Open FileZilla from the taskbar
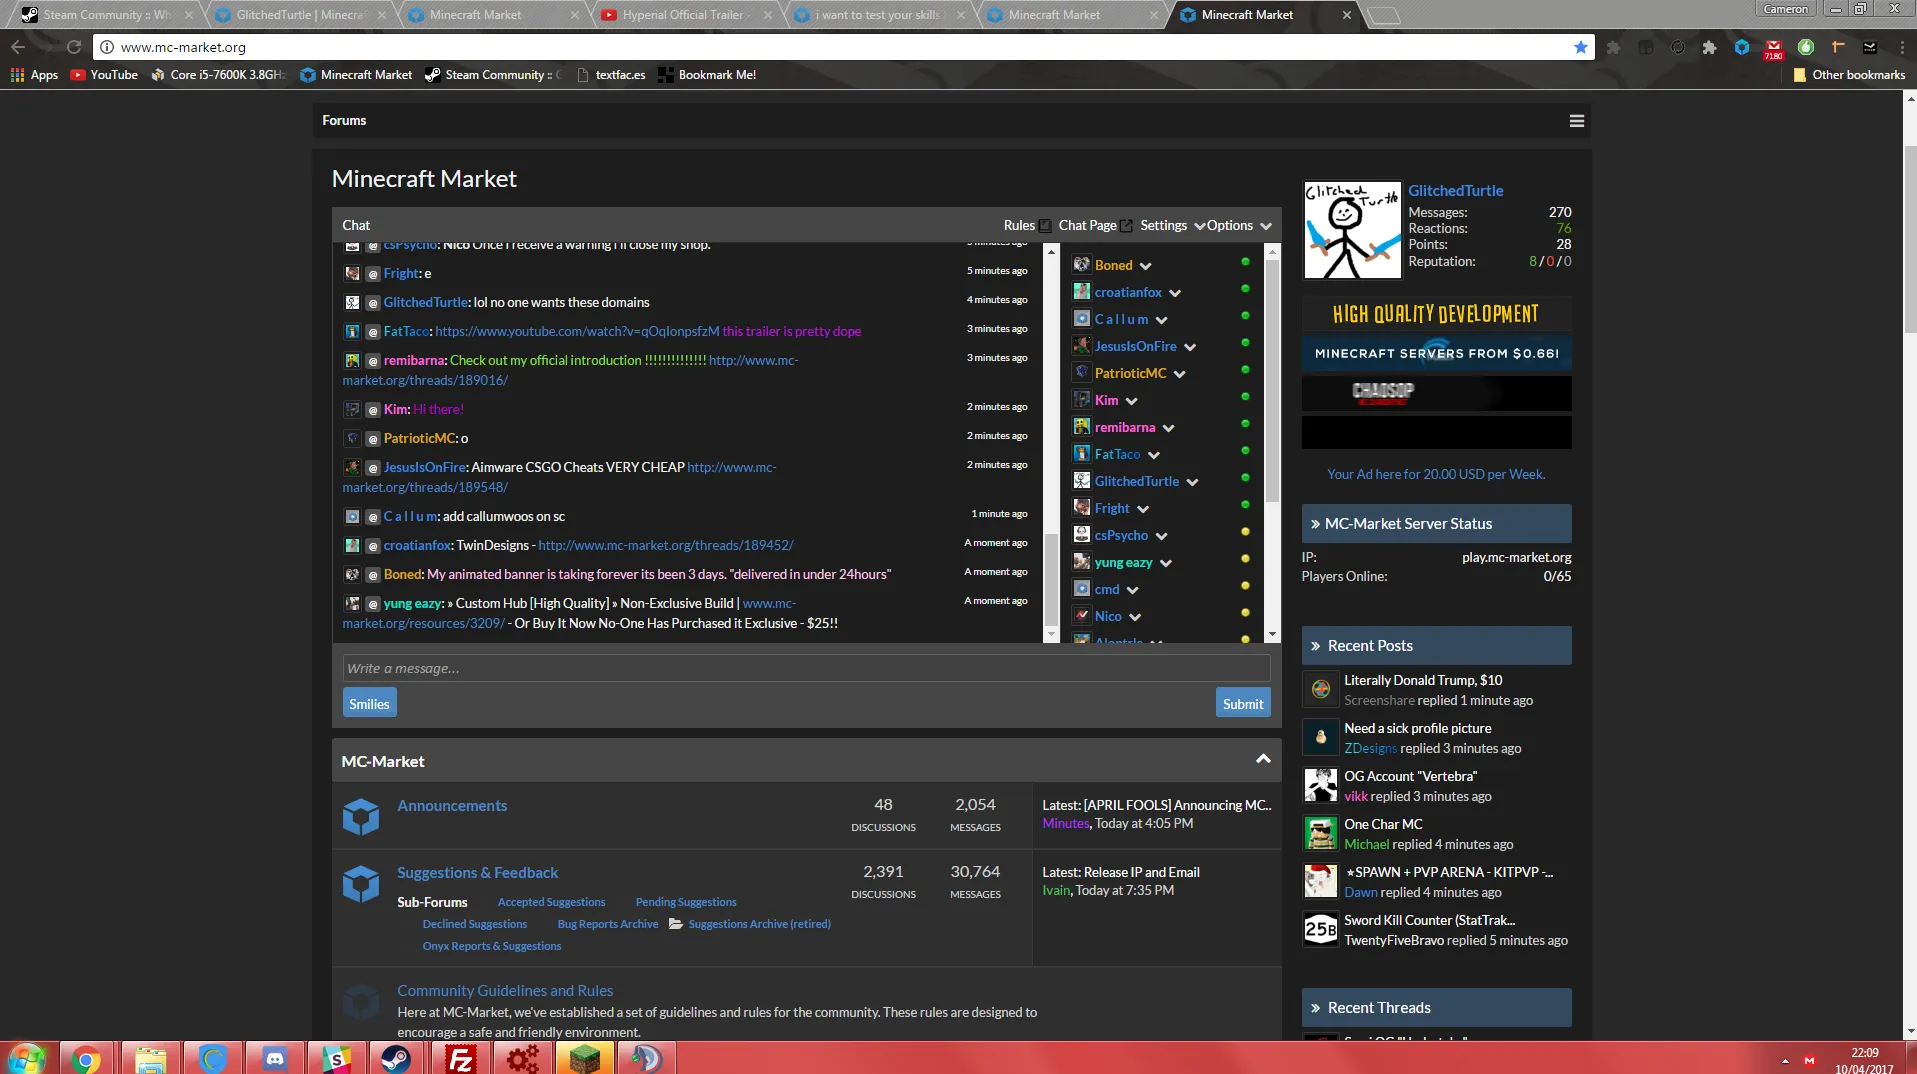The height and width of the screenshot is (1074, 1917). 460,1058
